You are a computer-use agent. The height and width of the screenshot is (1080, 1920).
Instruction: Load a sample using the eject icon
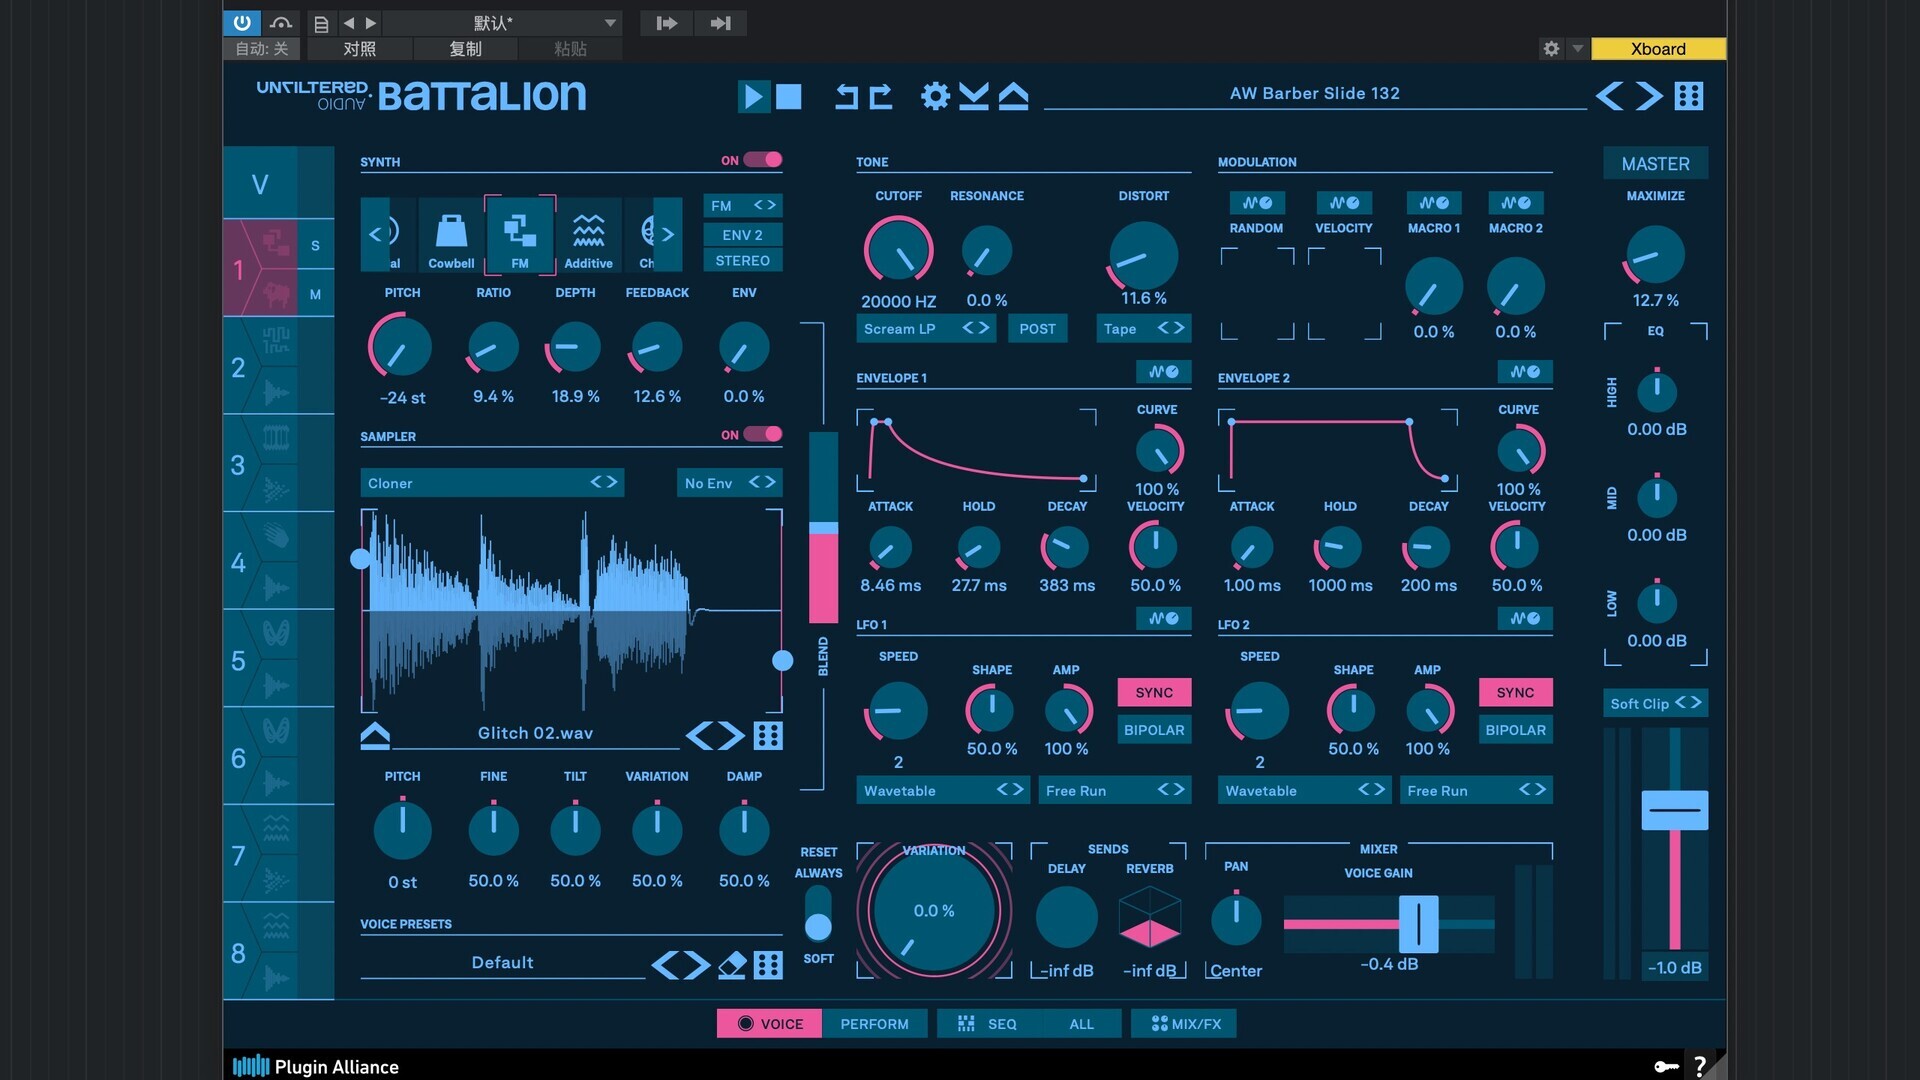[375, 736]
